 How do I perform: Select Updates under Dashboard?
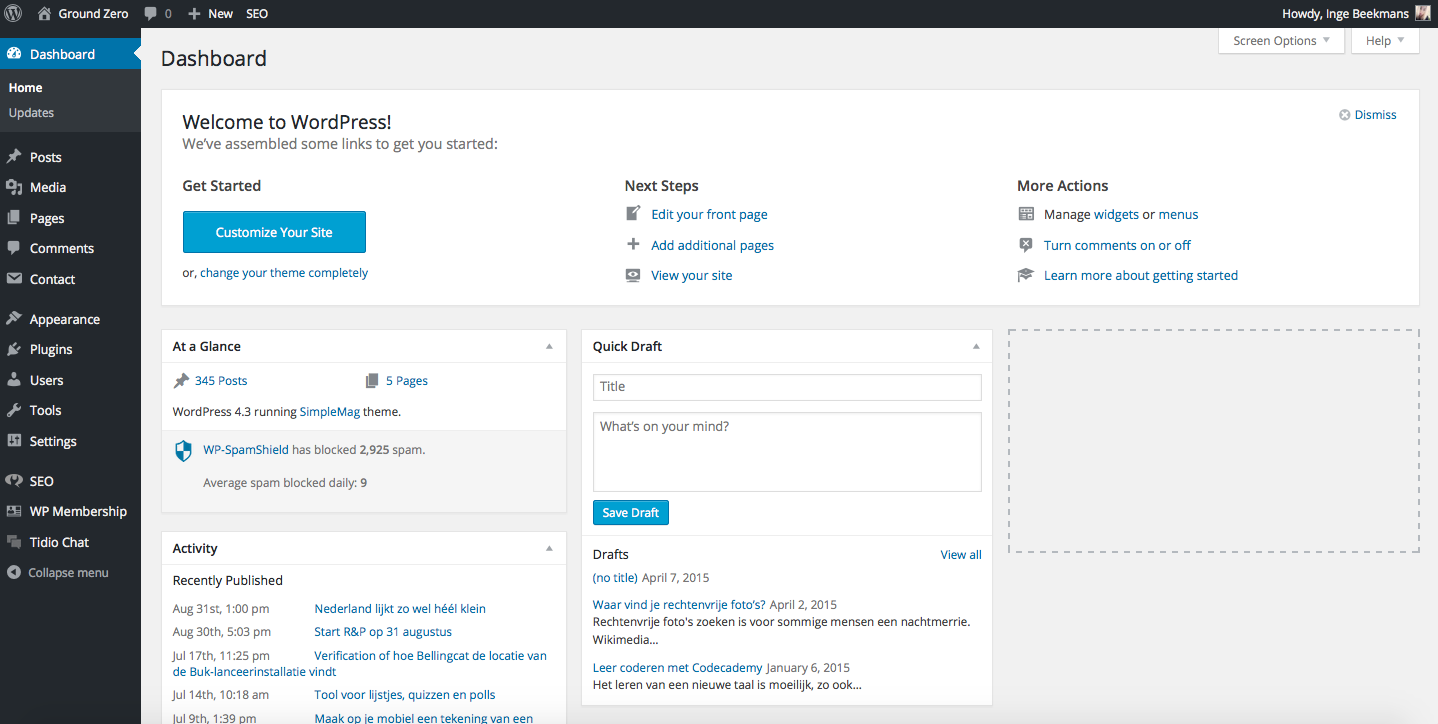(x=31, y=113)
